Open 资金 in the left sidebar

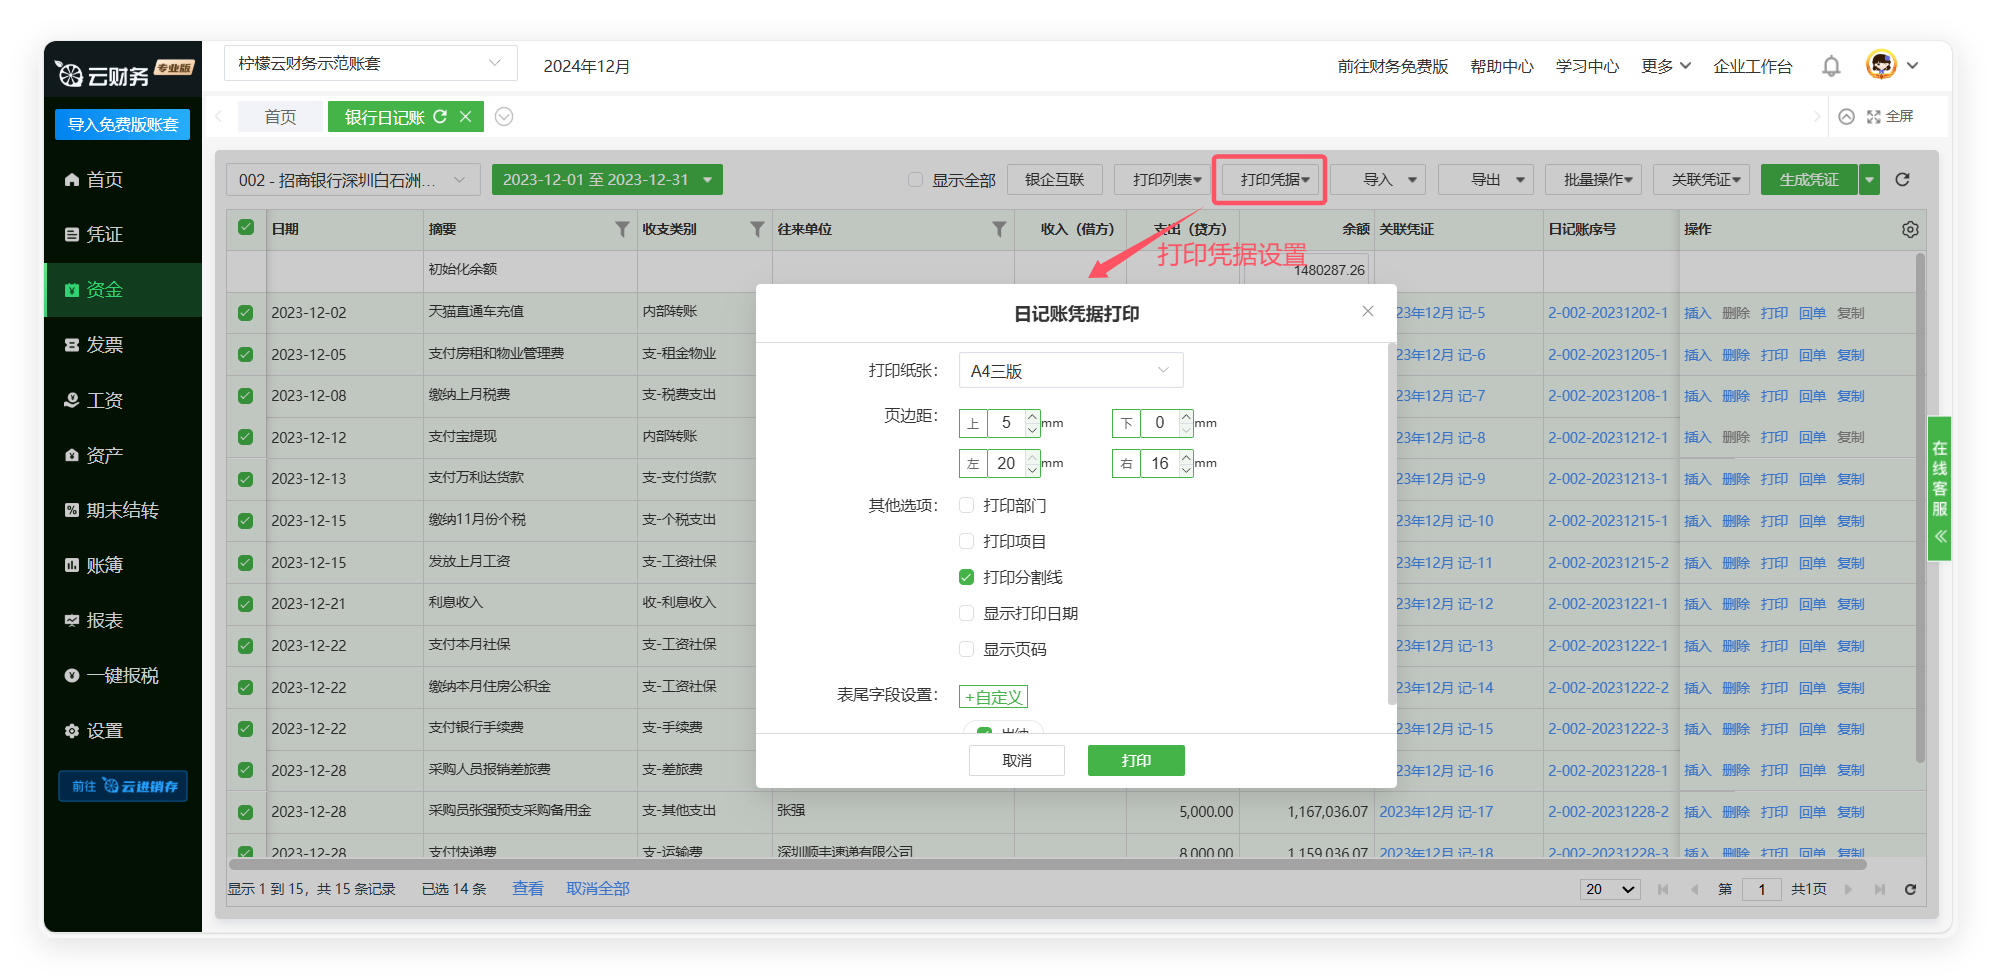pos(104,290)
